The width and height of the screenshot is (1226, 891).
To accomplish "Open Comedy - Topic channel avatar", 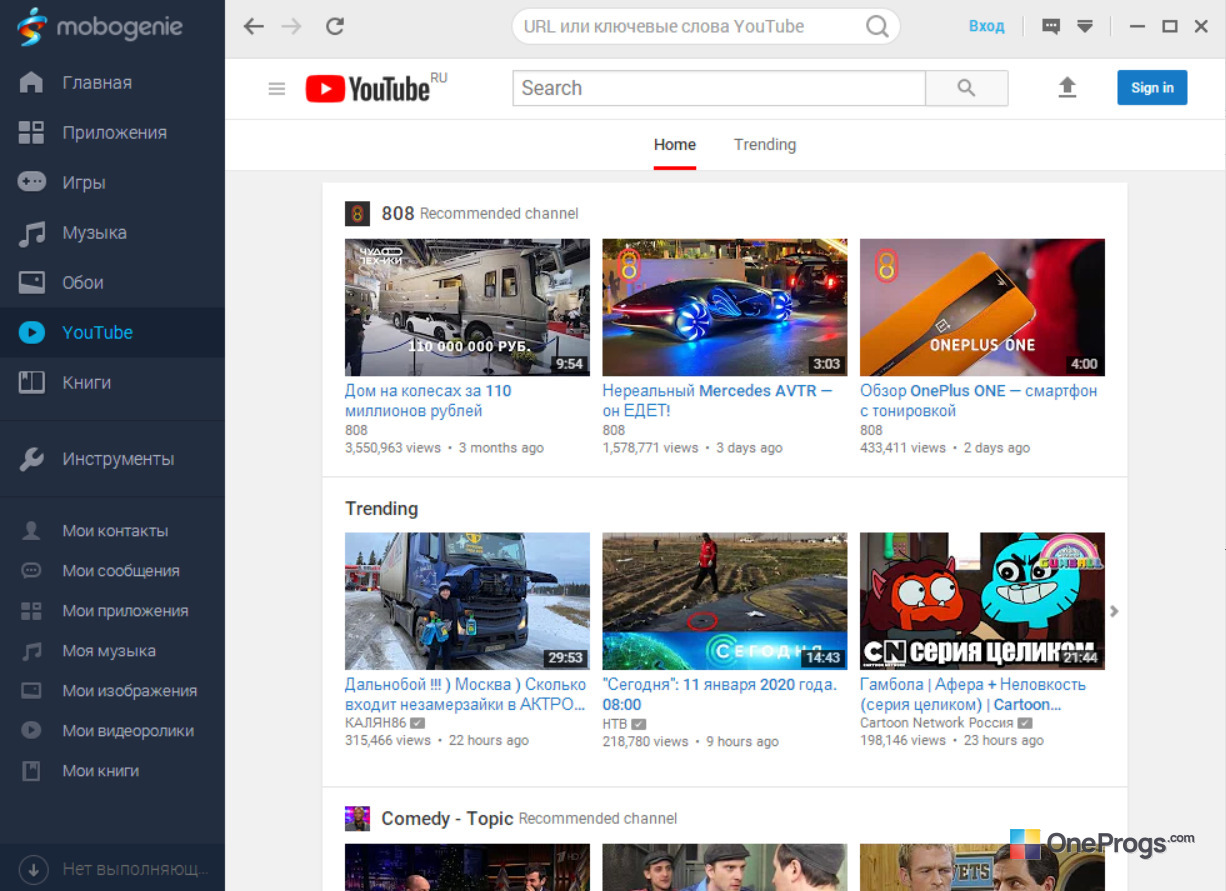I will point(357,818).
